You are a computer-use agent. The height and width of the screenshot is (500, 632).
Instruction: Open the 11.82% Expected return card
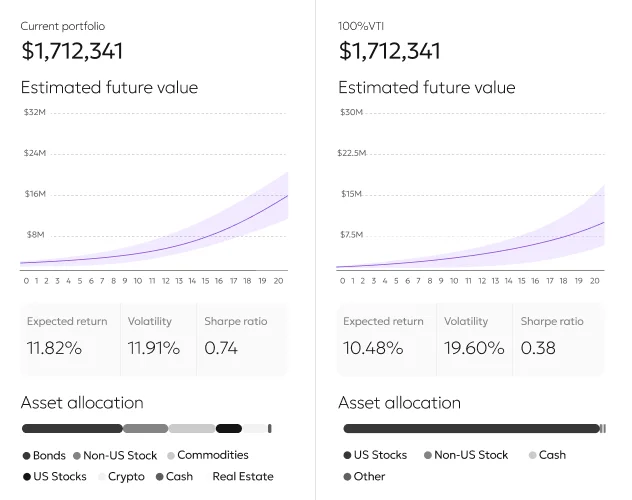[69, 337]
